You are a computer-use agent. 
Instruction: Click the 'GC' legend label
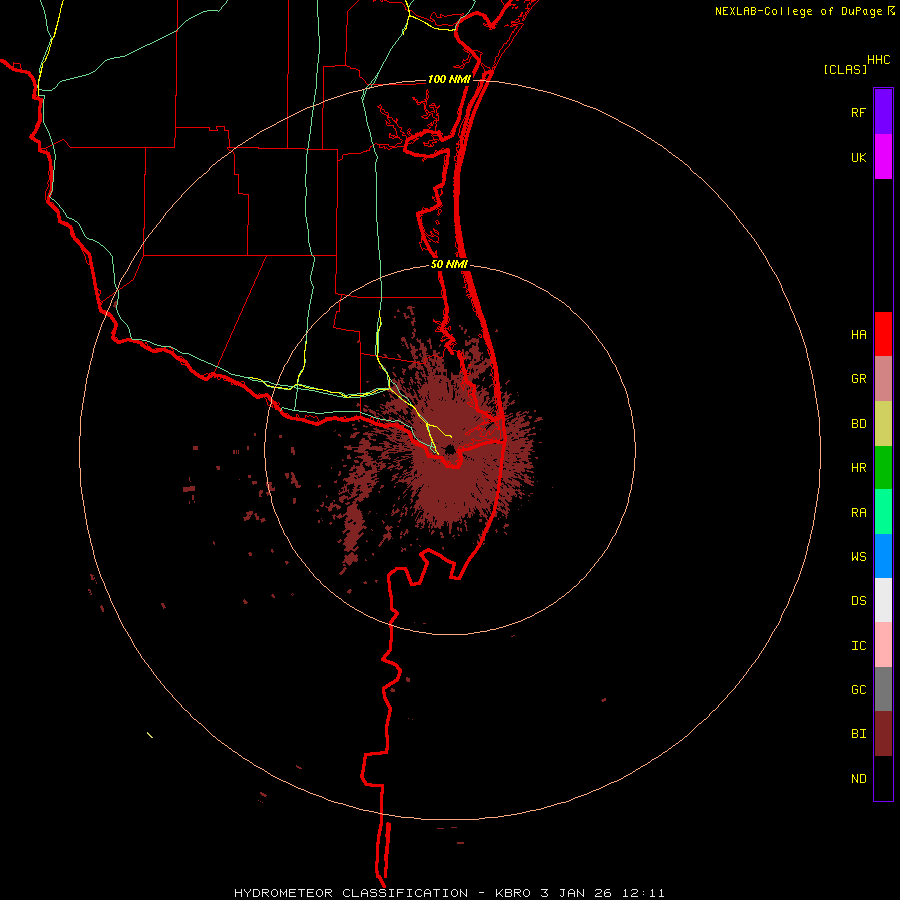858,690
